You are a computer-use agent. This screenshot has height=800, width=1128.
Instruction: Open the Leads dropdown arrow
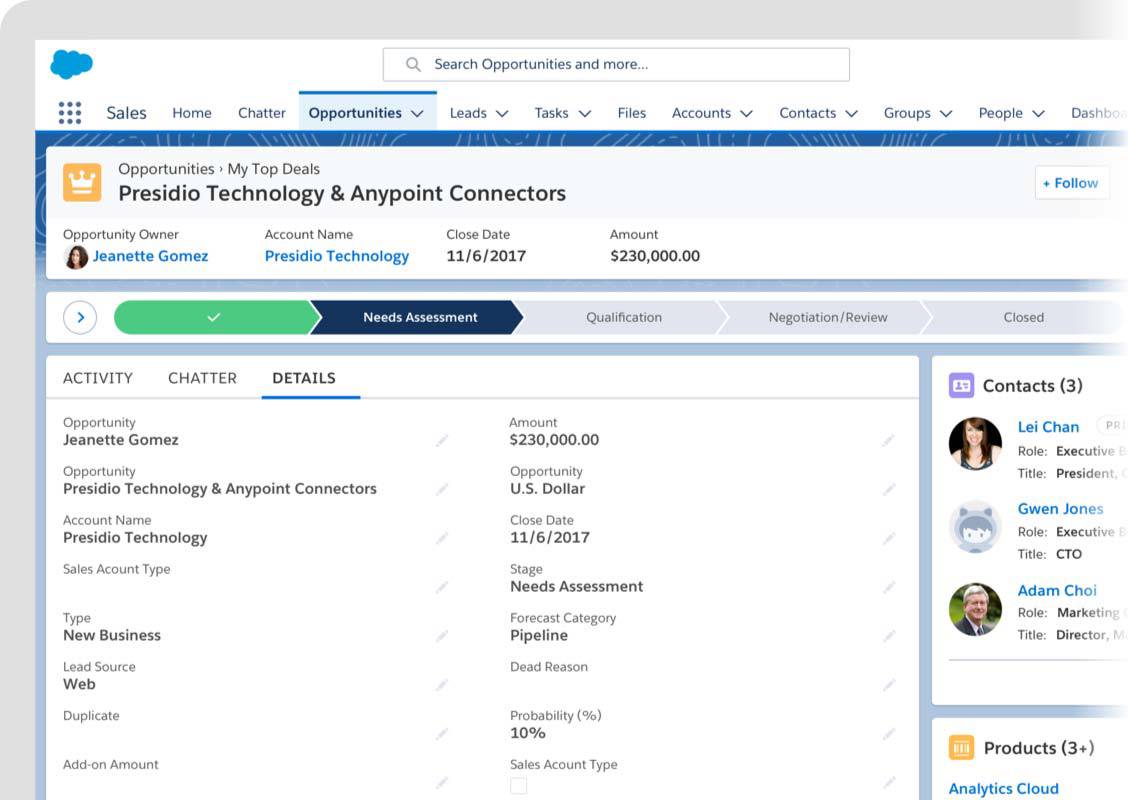(502, 114)
